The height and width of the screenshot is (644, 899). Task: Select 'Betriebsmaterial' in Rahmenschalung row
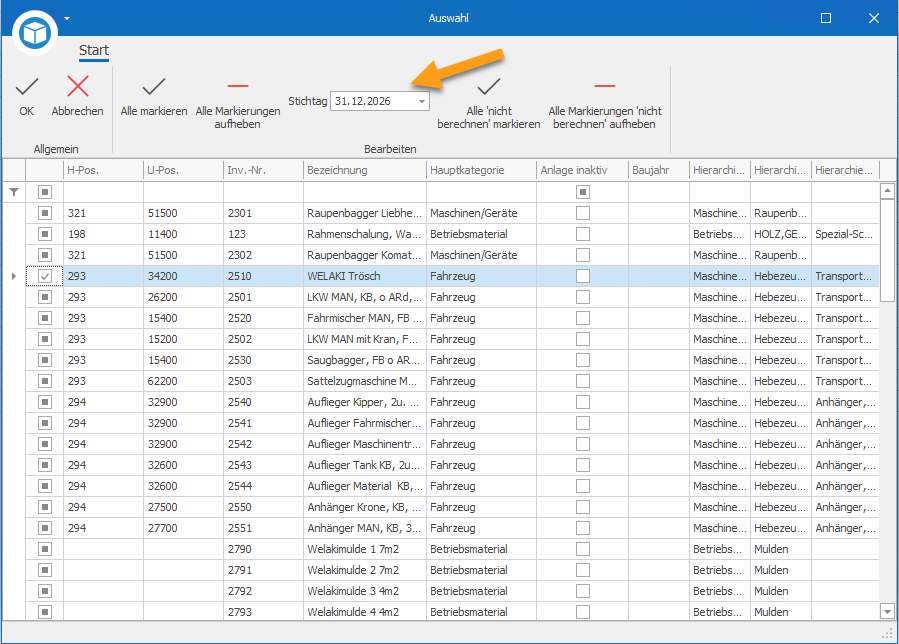click(x=482, y=234)
